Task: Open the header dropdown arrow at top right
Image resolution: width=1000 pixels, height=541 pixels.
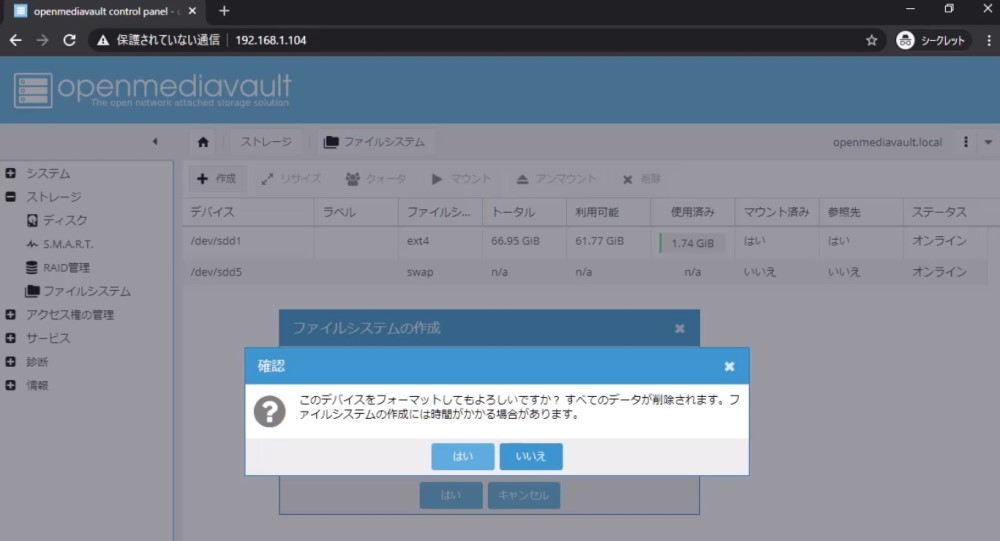Action: tap(988, 142)
